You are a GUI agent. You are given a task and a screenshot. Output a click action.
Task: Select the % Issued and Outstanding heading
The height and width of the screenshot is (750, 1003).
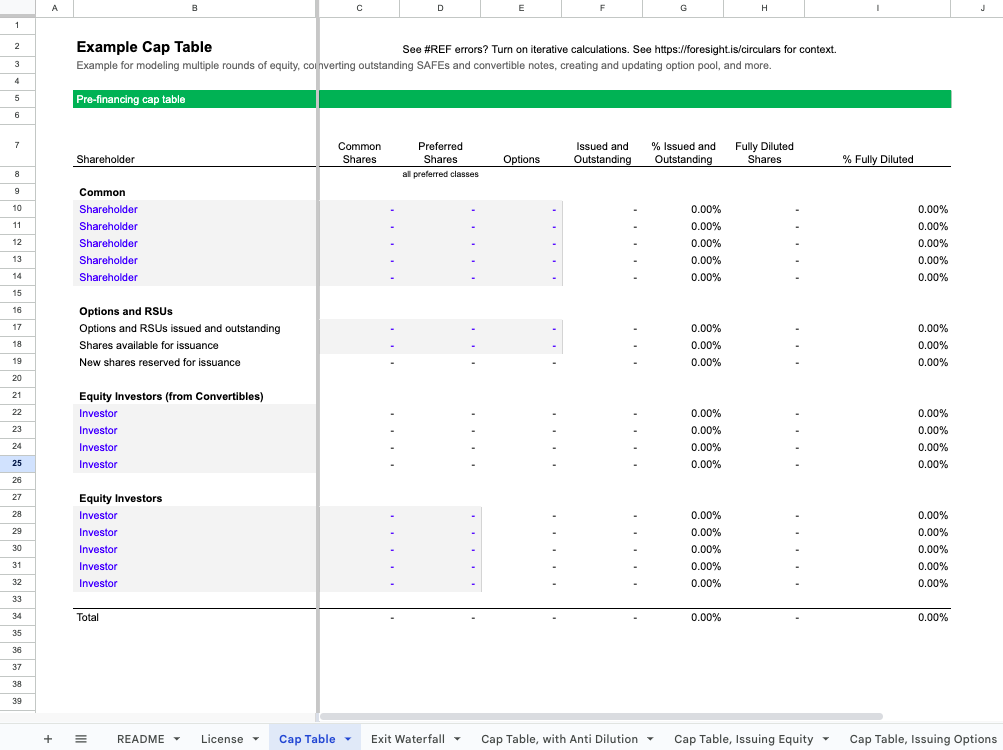(683, 153)
